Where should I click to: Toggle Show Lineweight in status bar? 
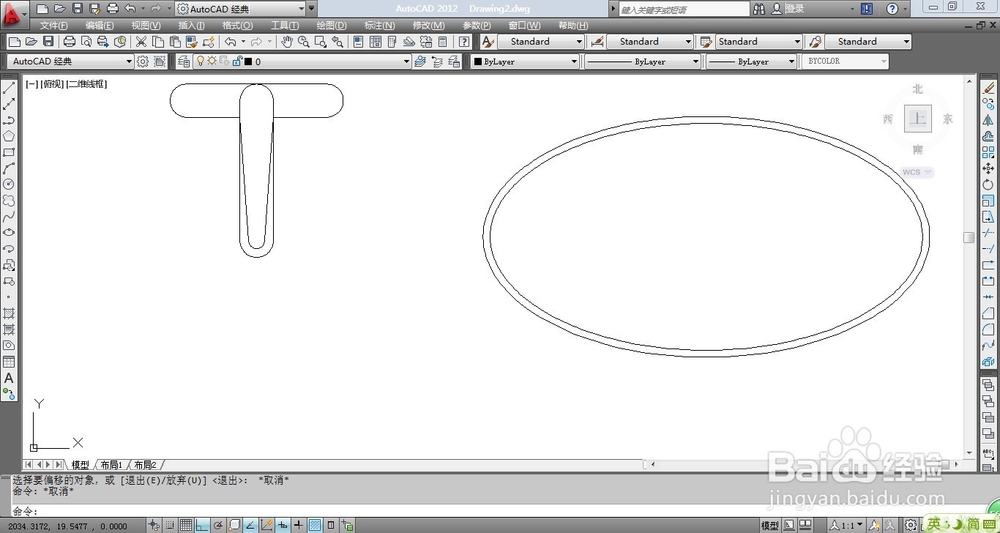pyautogui.click(x=298, y=525)
